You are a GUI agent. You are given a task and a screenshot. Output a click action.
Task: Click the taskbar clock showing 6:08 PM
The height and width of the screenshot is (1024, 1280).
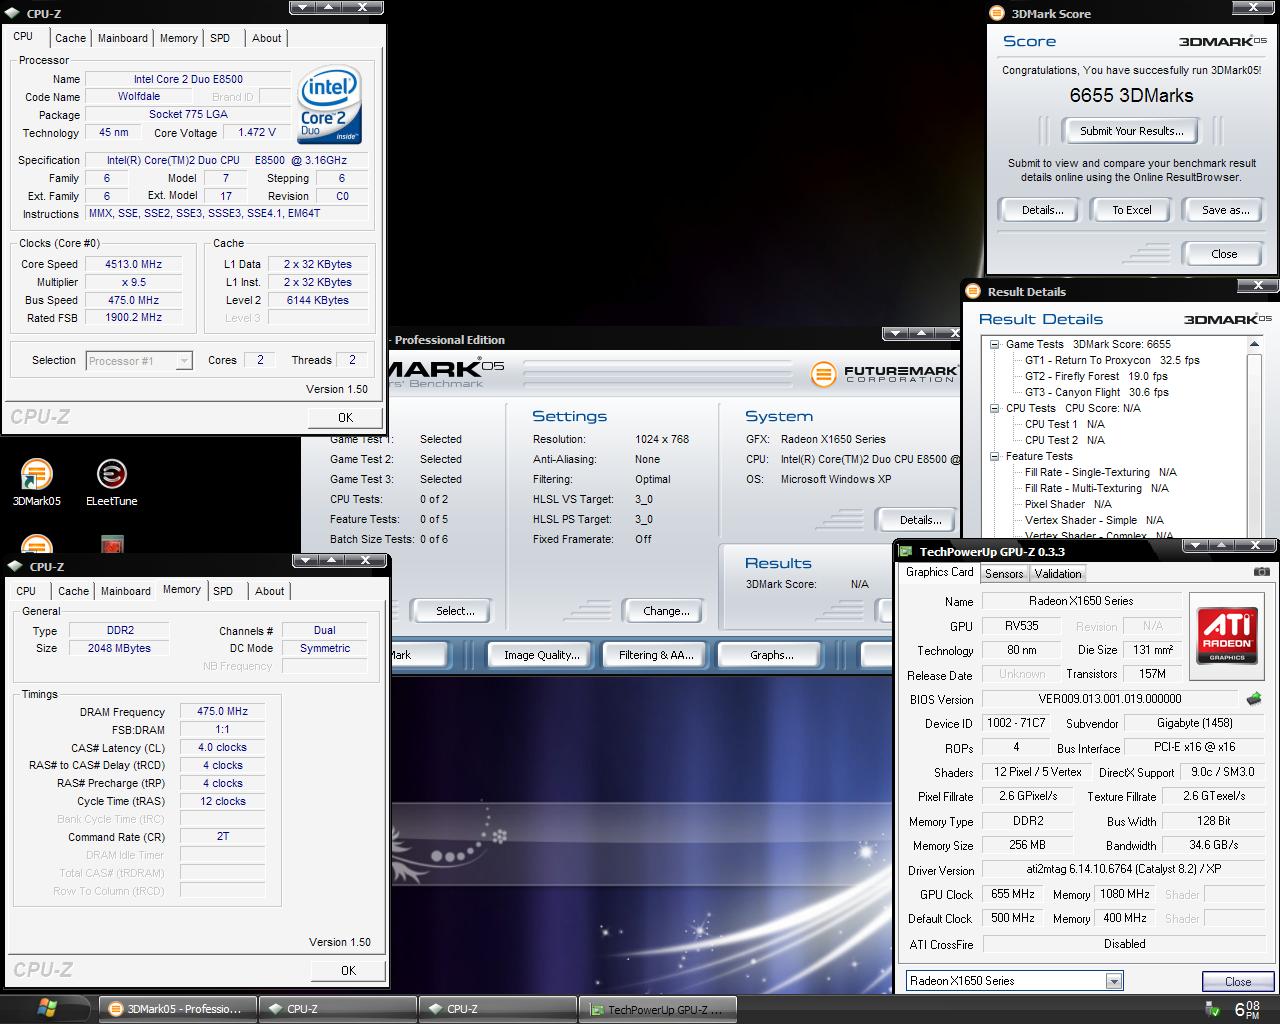tap(1246, 1010)
